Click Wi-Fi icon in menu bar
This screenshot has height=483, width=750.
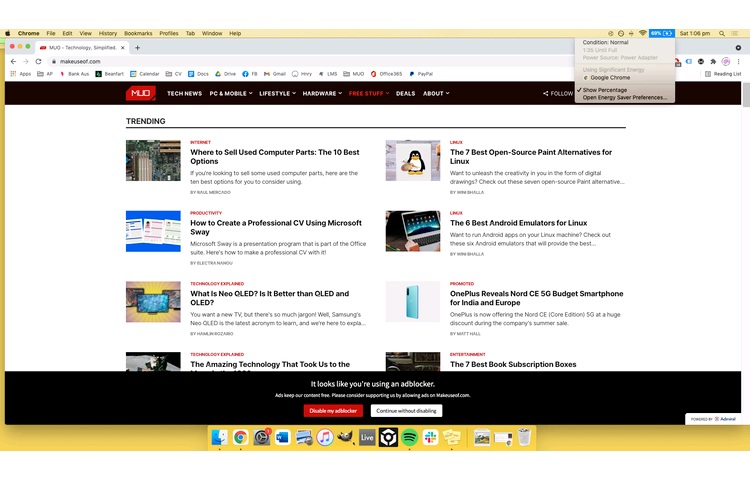[642, 33]
